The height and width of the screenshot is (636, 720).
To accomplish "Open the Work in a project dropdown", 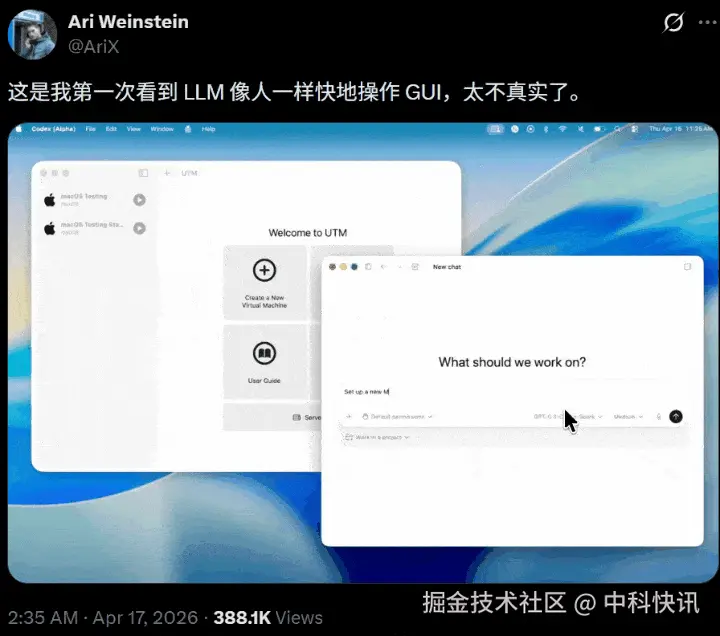I will [377, 437].
